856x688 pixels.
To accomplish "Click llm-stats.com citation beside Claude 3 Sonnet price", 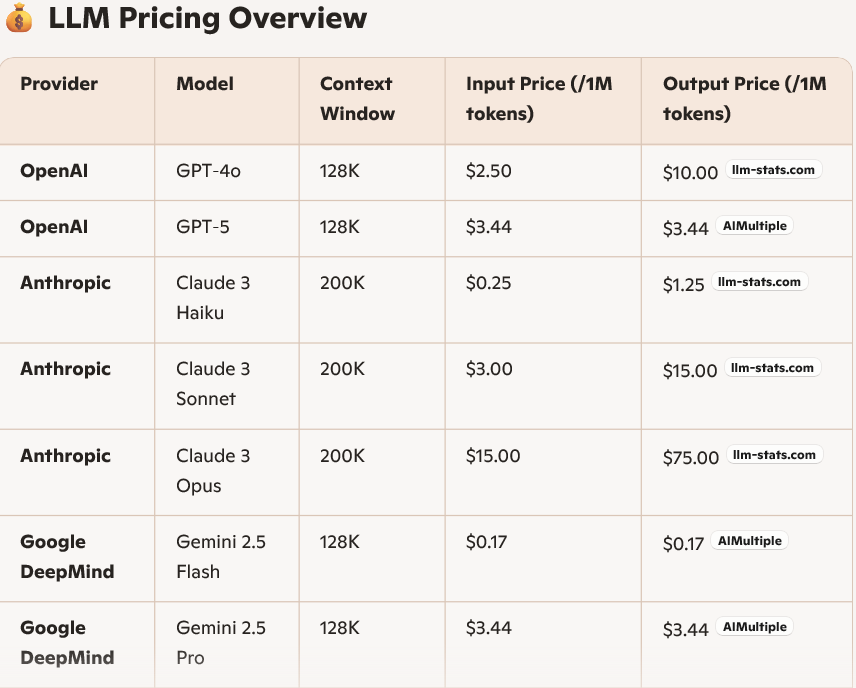I will 773,369.
